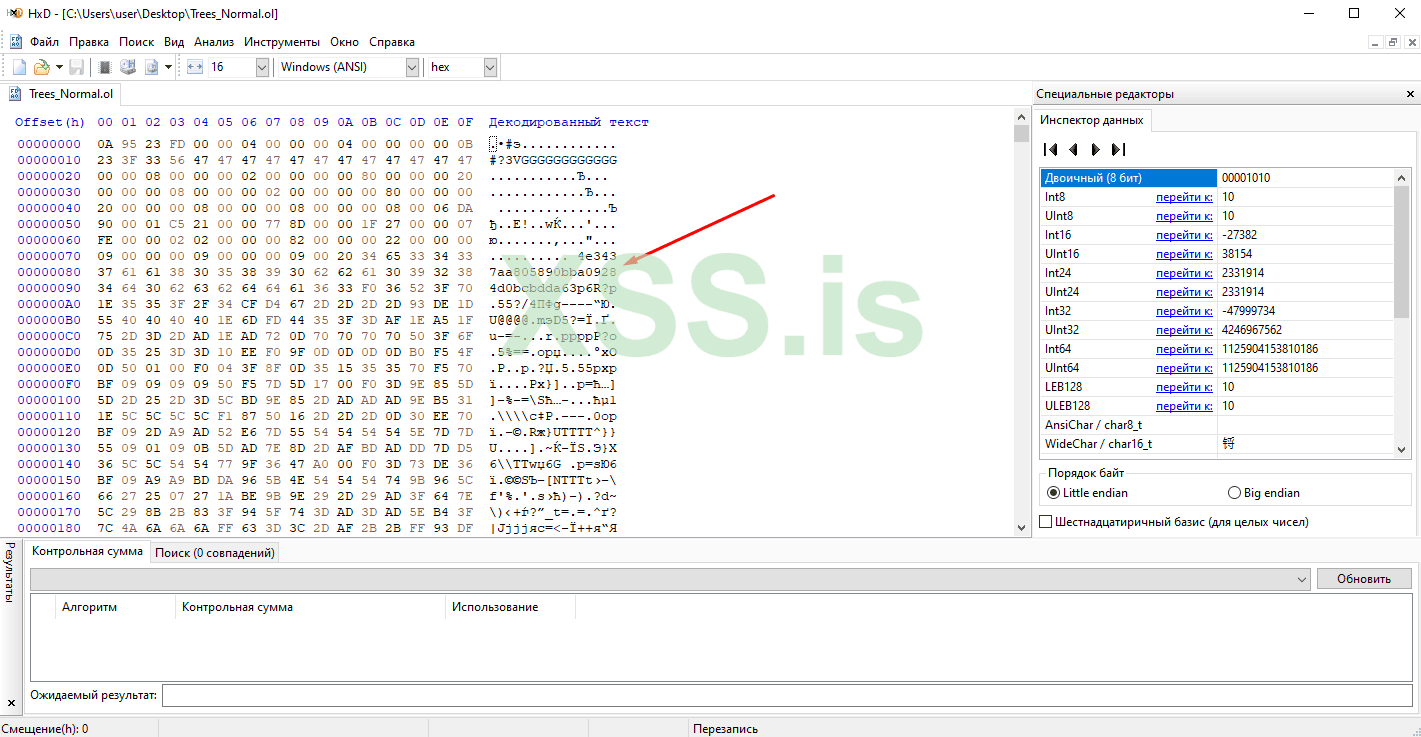Switch to the Поиск (0 совпадений) tab
Viewport: 1421px width, 737px height.
click(215, 552)
